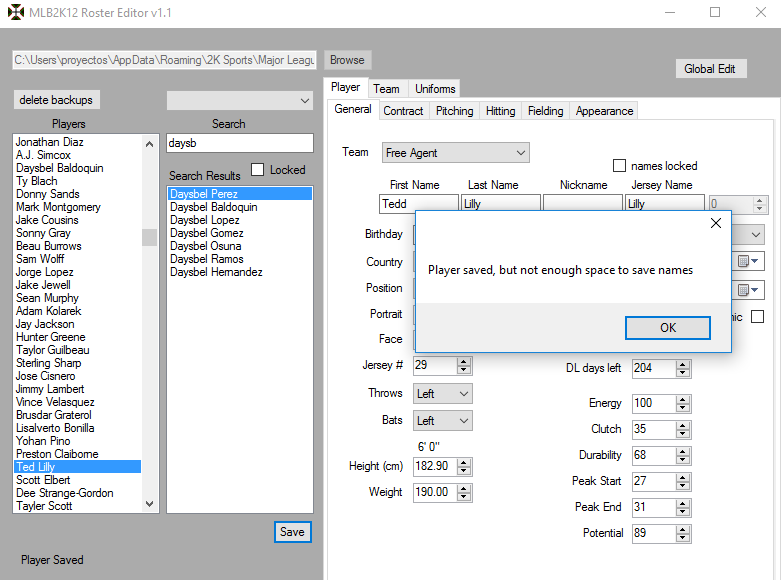Viewport: 781px width, 580px height.
Task: Expand the empty combo box above Search
Action: [x=240, y=100]
